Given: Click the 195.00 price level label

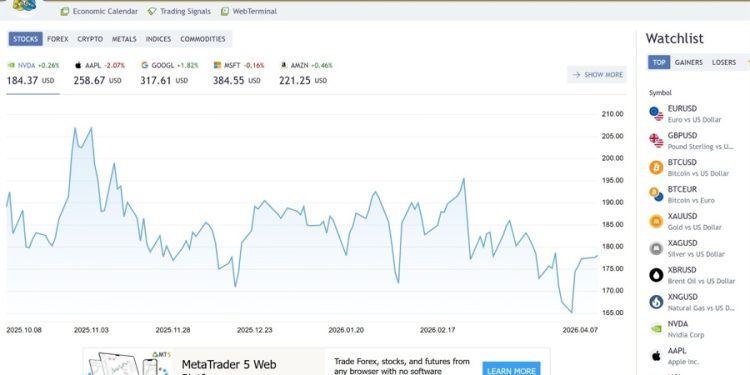Looking at the screenshot, I should point(612,180).
